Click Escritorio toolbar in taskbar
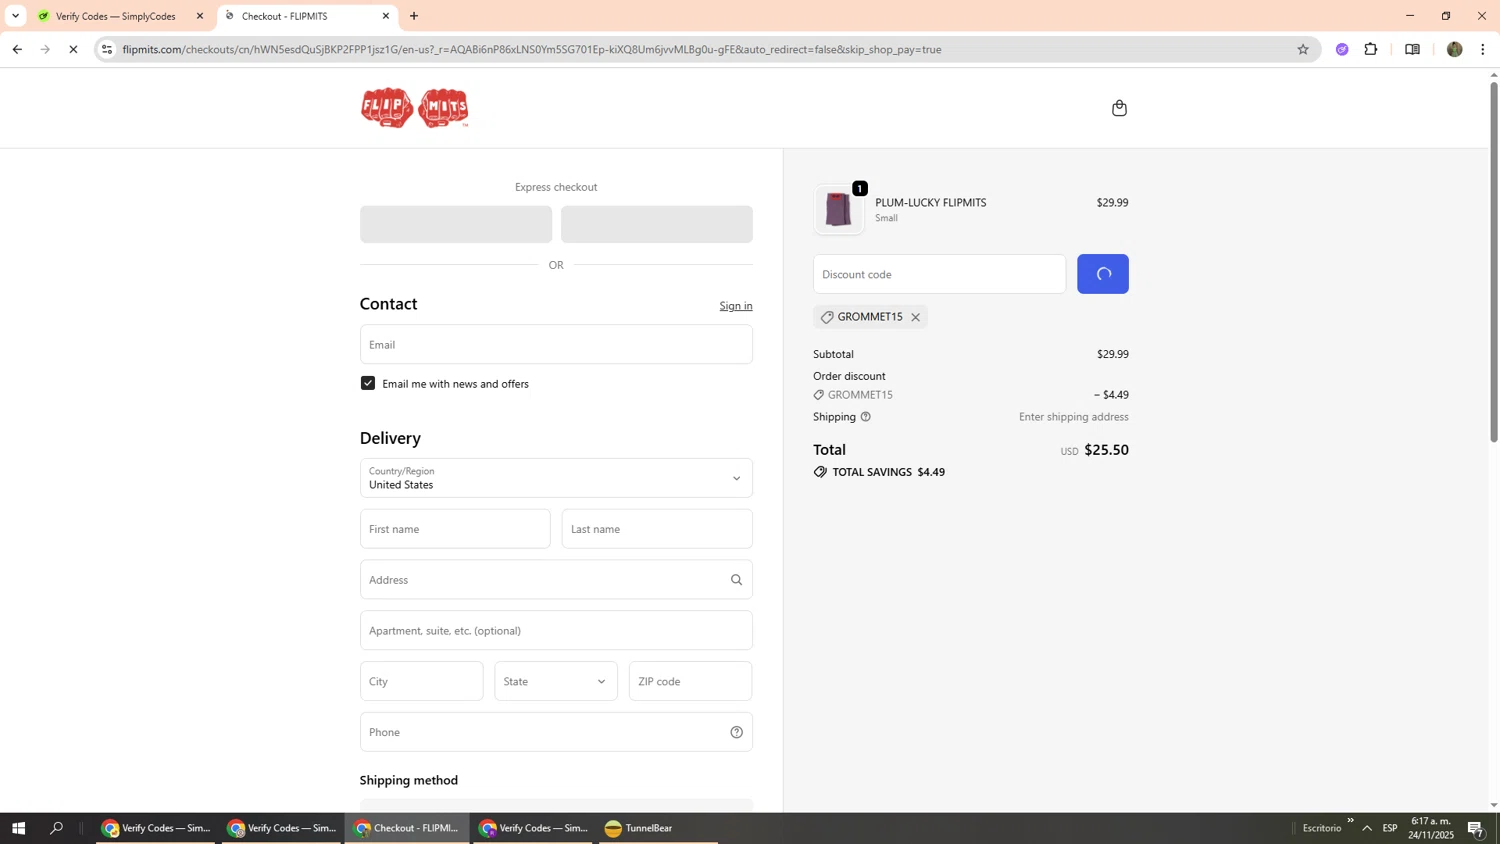 pyautogui.click(x=1321, y=828)
